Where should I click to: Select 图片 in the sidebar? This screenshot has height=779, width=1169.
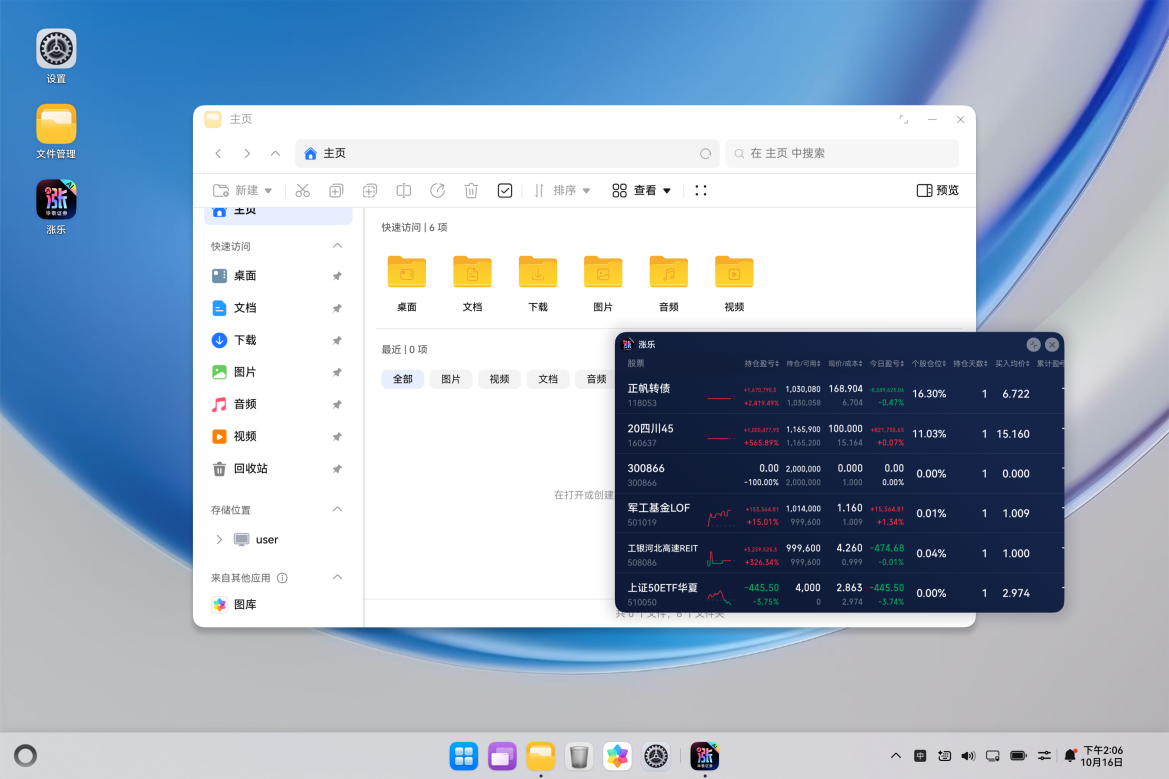pos(277,372)
